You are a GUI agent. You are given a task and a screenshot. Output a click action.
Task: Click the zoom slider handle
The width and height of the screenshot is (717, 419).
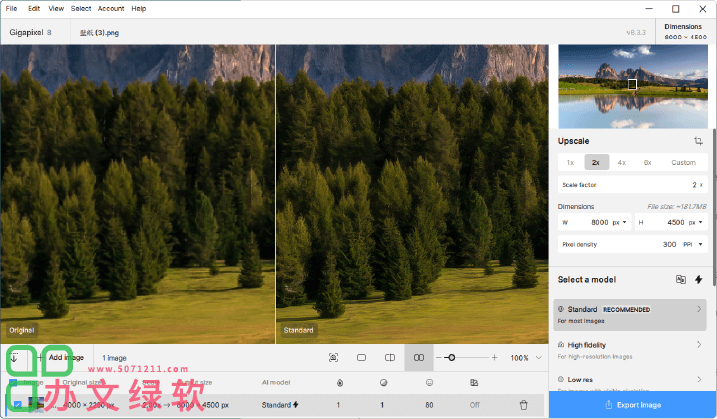pos(451,358)
